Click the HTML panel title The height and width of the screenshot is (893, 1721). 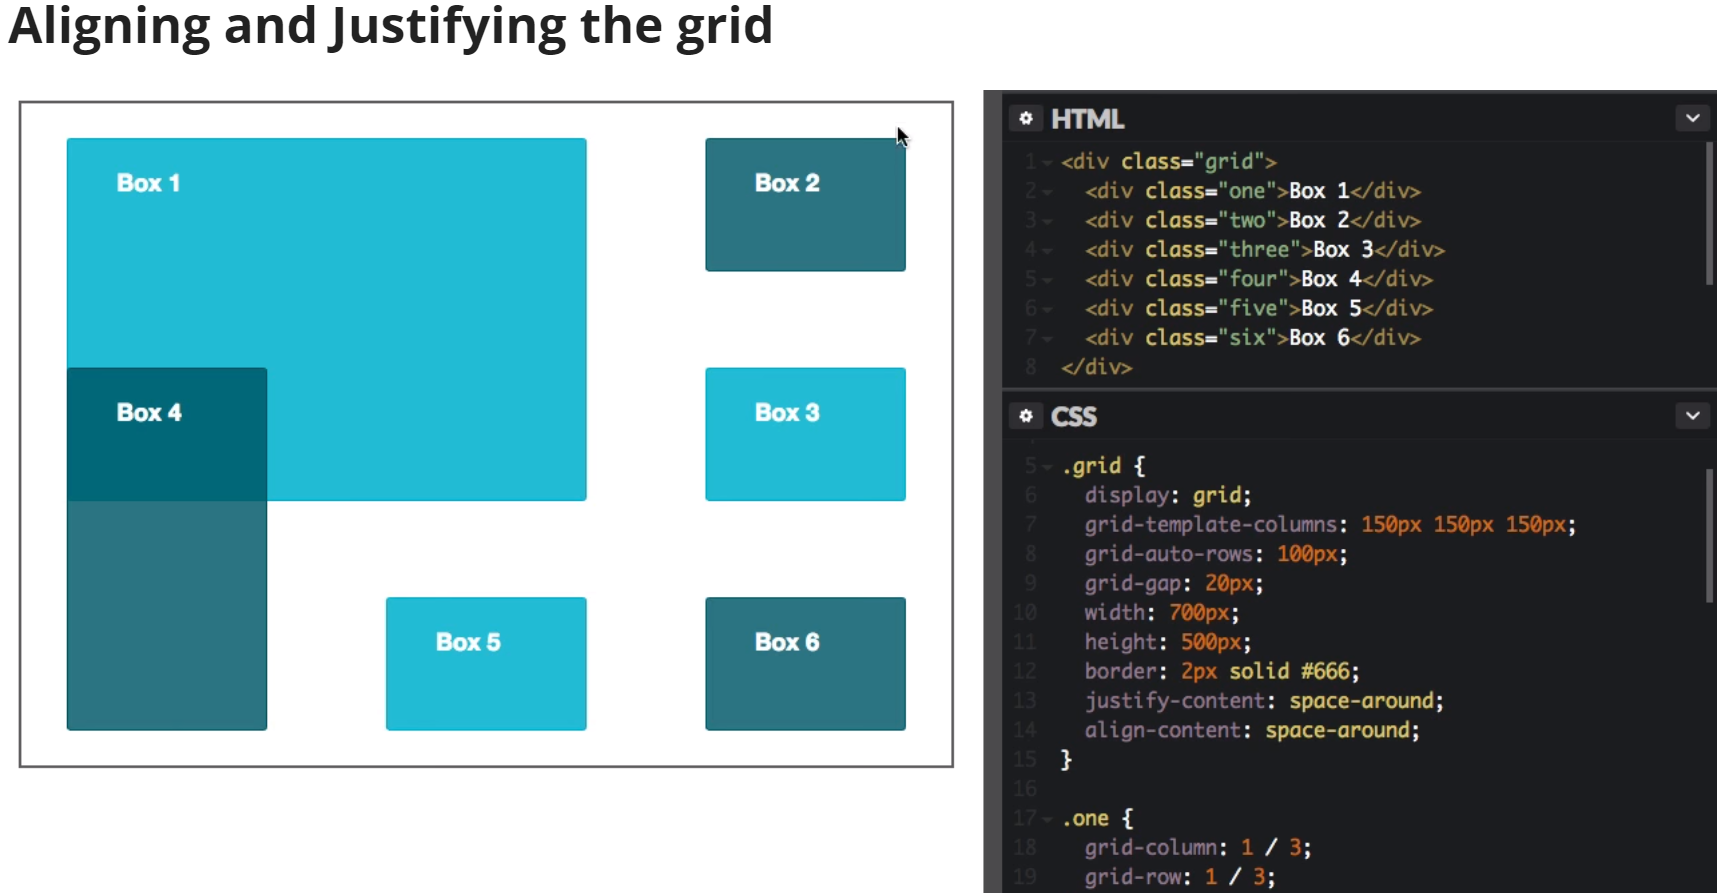1087,119
